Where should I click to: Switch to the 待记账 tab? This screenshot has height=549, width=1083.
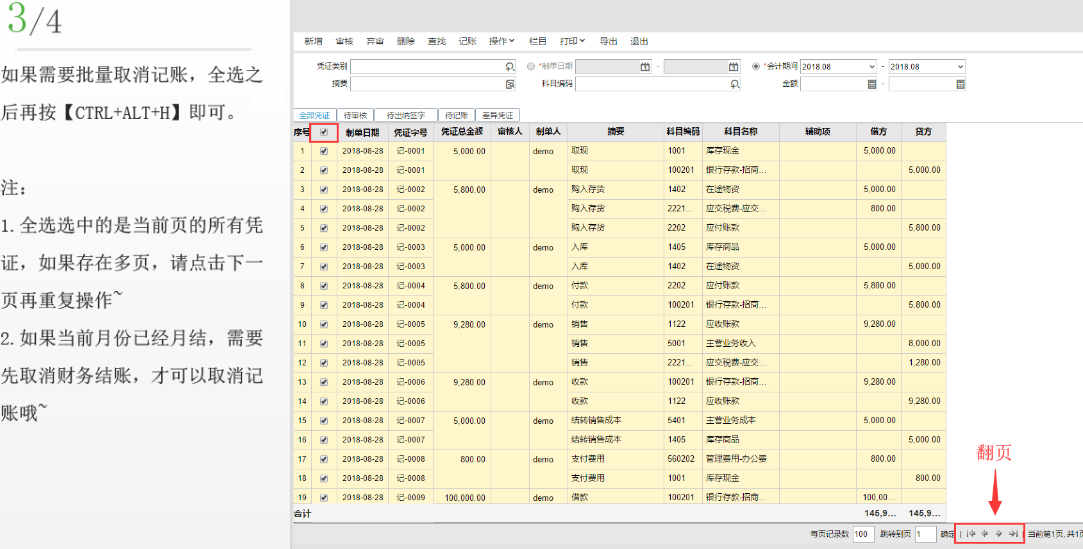coord(457,115)
